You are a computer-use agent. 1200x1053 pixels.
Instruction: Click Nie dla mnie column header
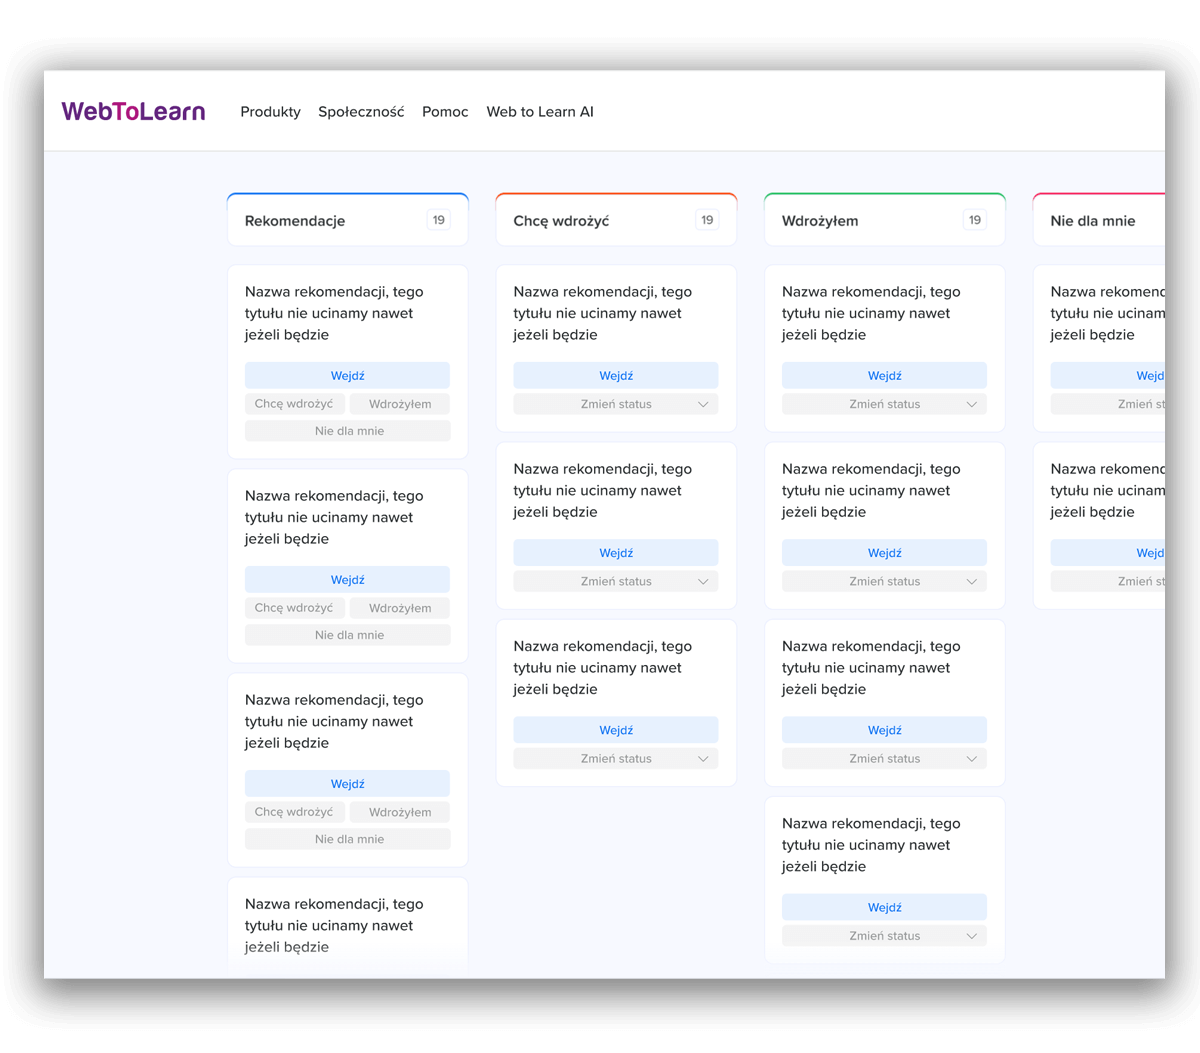pos(1092,221)
